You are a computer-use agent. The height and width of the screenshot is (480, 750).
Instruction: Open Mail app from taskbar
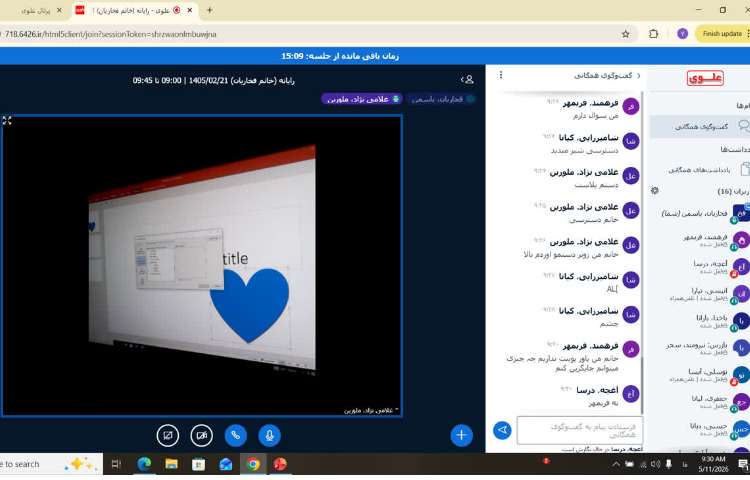pyautogui.click(x=226, y=464)
